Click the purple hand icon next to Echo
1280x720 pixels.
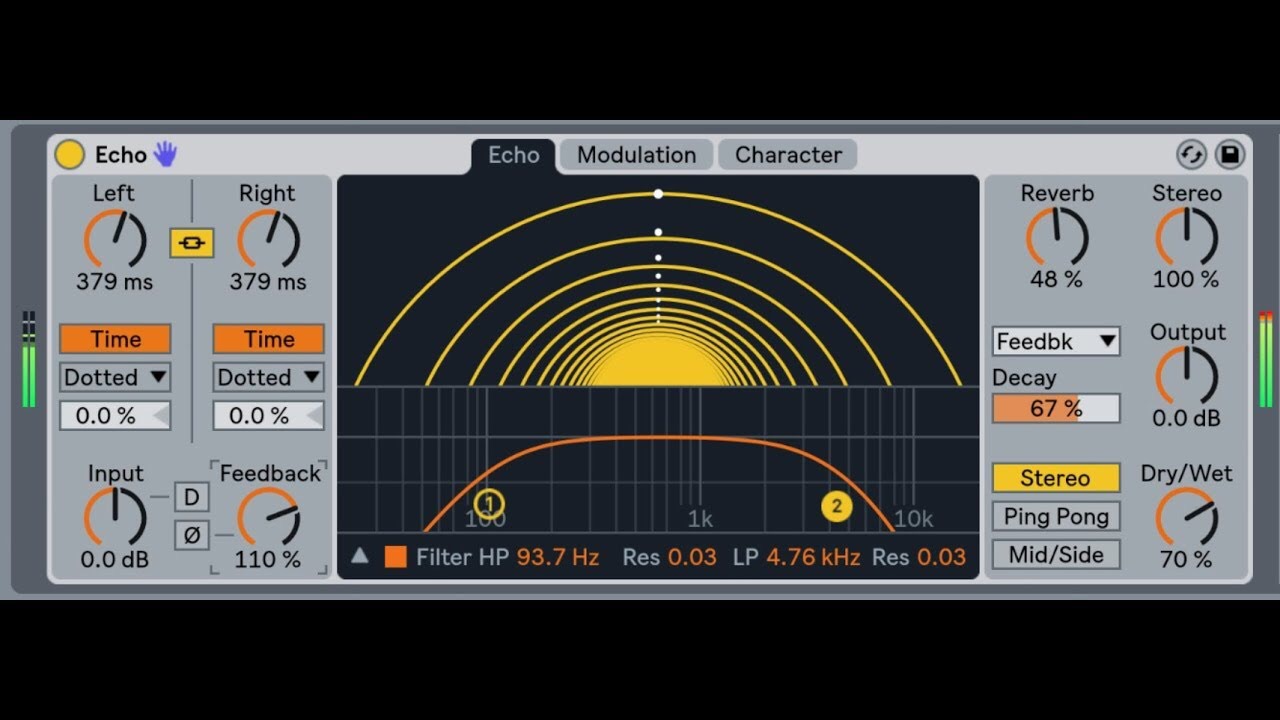click(165, 154)
